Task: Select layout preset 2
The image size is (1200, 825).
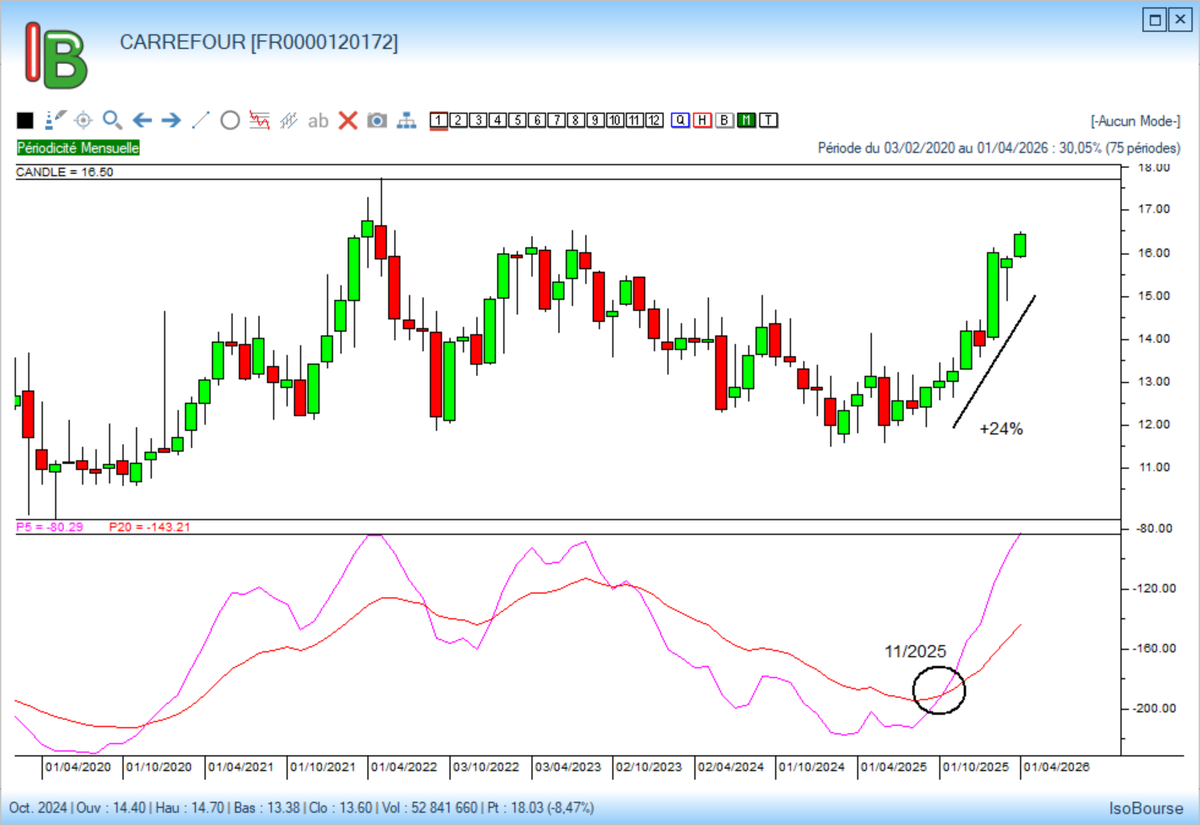Action: tap(458, 121)
